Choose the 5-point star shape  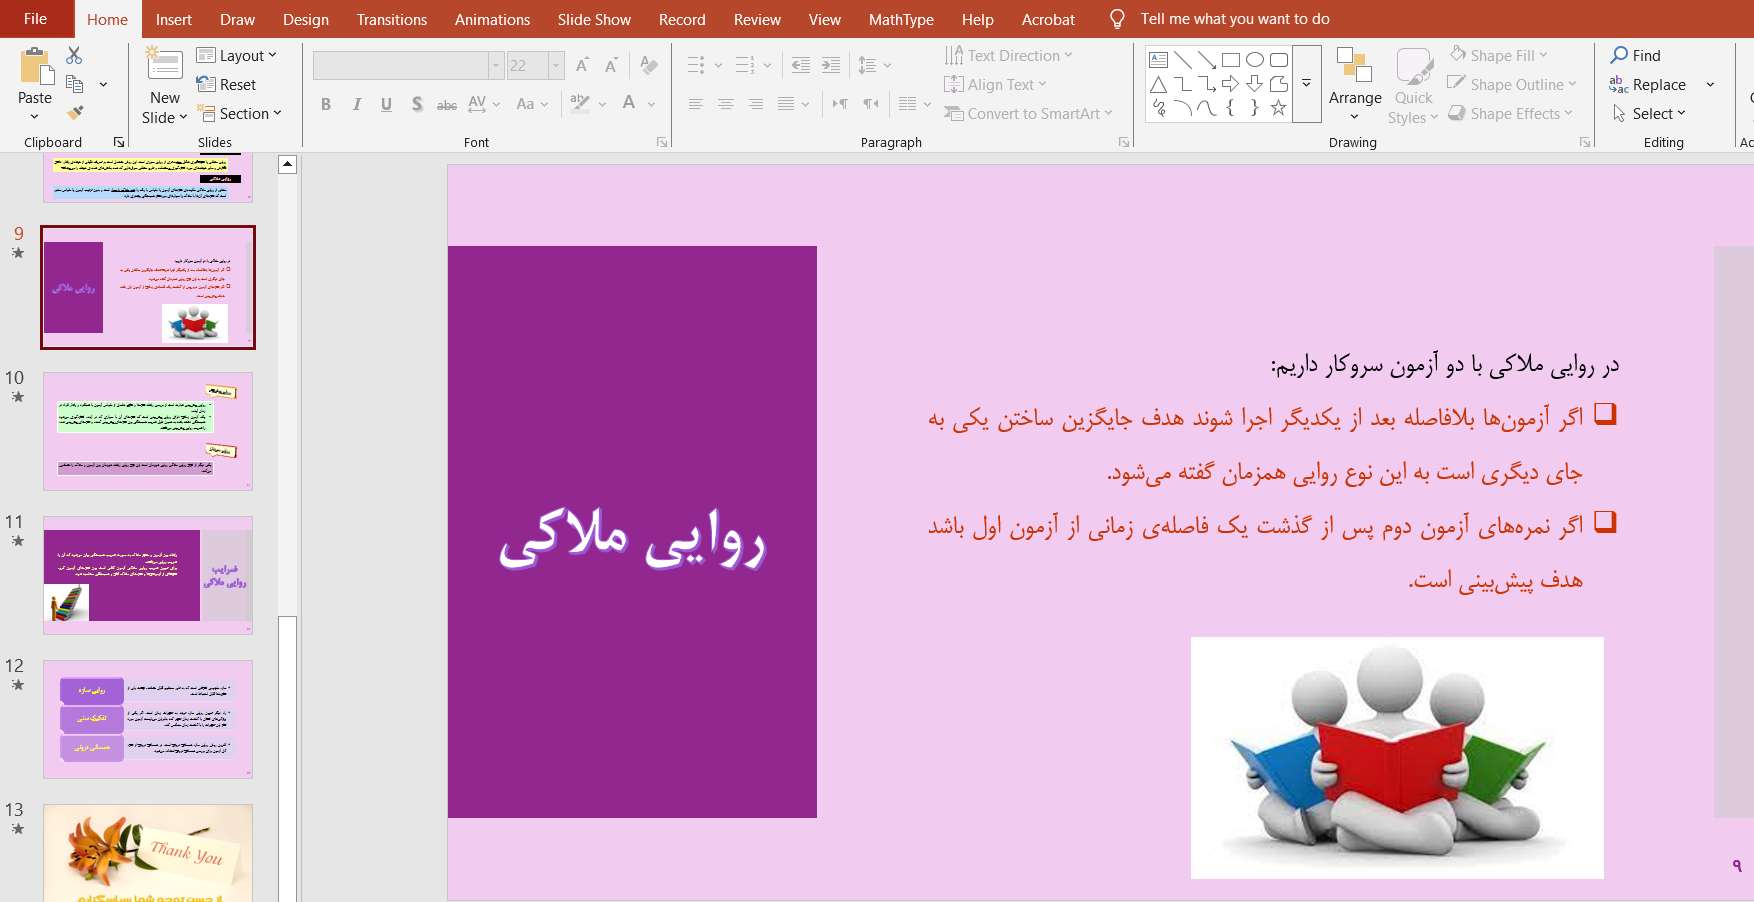1278,108
